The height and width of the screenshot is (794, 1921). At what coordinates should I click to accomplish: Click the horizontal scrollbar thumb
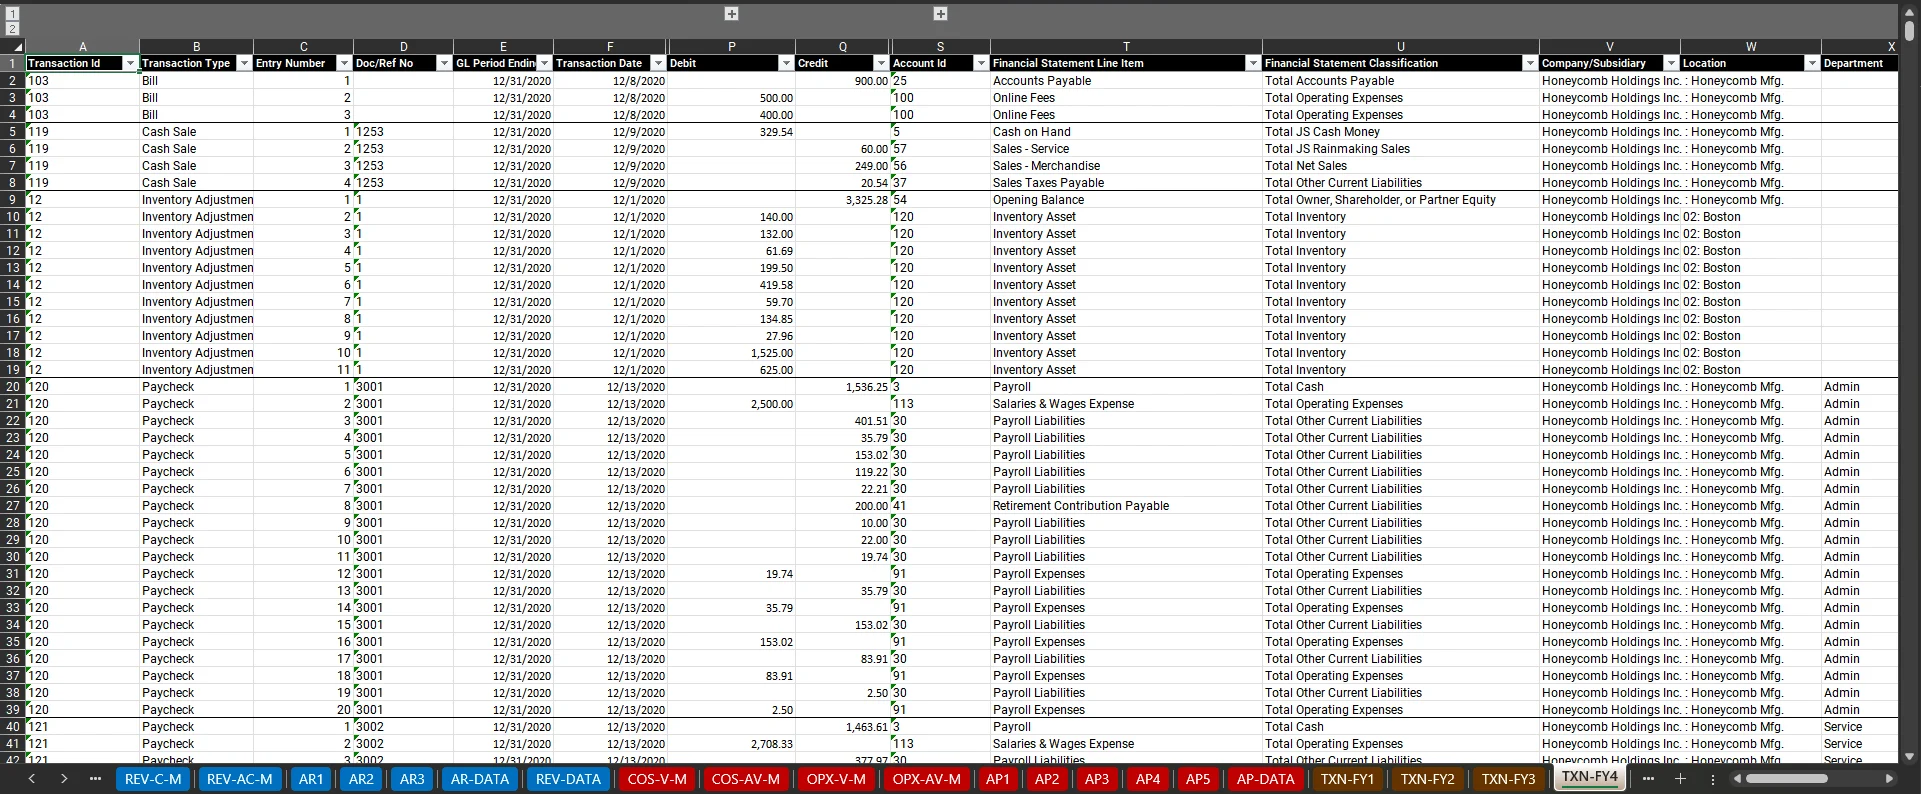(1787, 778)
